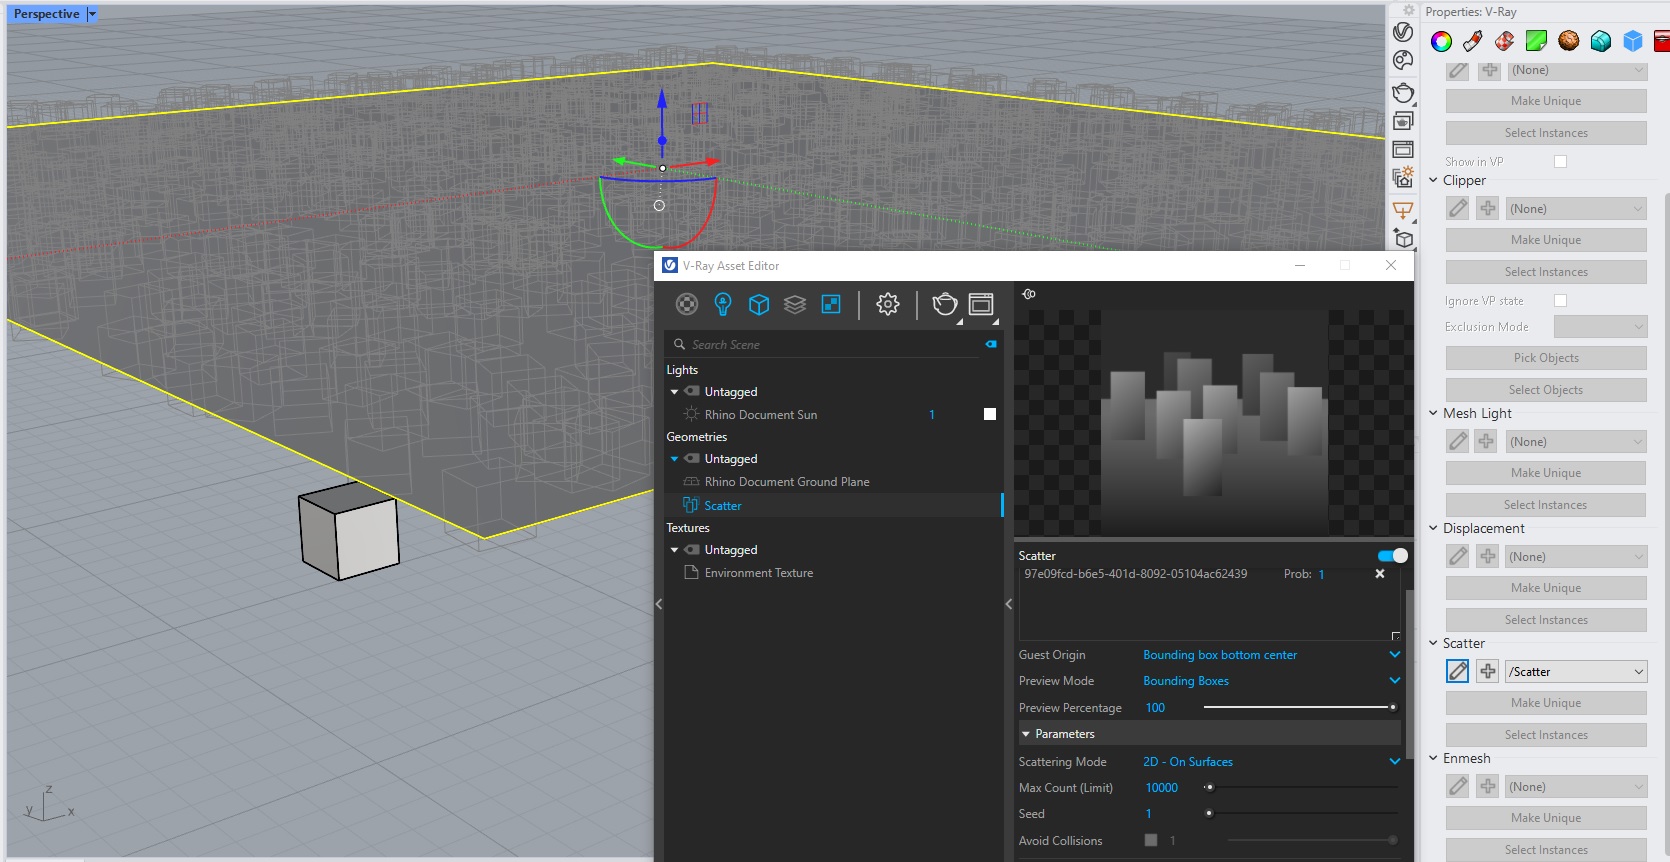The image size is (1670, 862).
Task: Open the Materials sphere icon in Asset Editor
Action: pyautogui.click(x=687, y=304)
